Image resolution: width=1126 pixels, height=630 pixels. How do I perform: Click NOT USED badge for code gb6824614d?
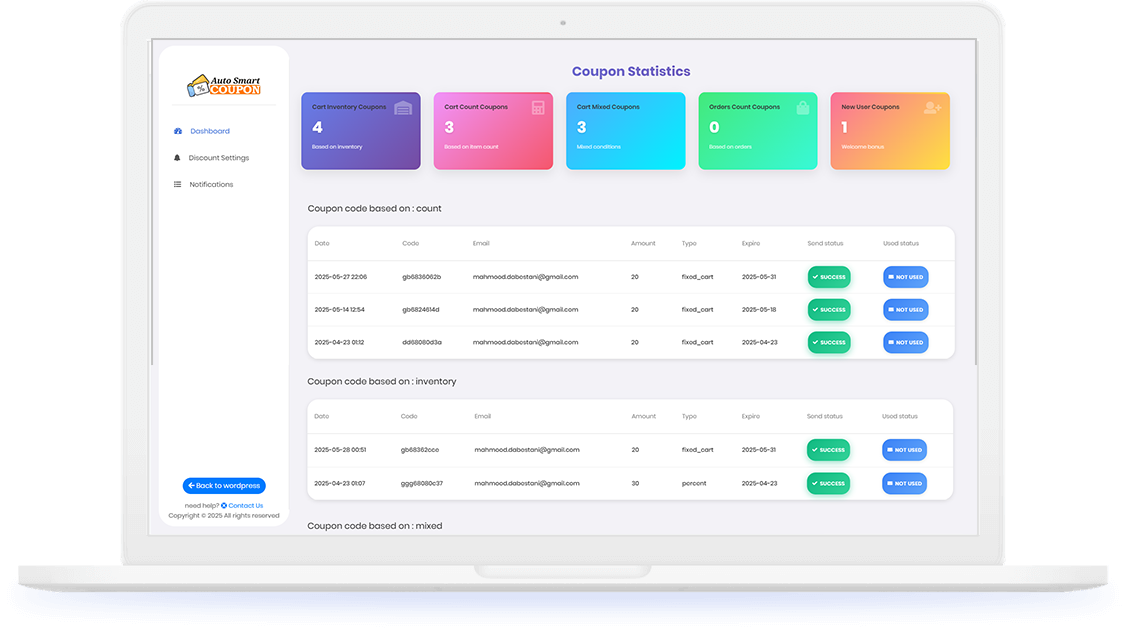tap(906, 310)
